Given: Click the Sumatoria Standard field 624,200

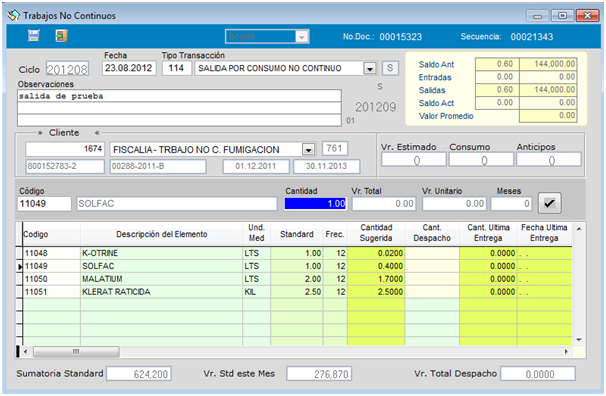Looking at the screenshot, I should pyautogui.click(x=139, y=374).
